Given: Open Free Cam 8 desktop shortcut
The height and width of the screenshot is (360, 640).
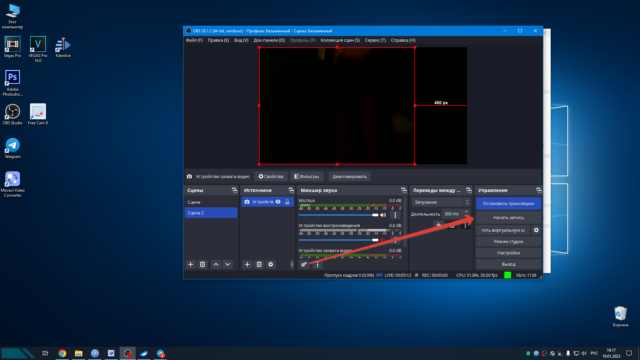Looking at the screenshot, I should coord(38,114).
